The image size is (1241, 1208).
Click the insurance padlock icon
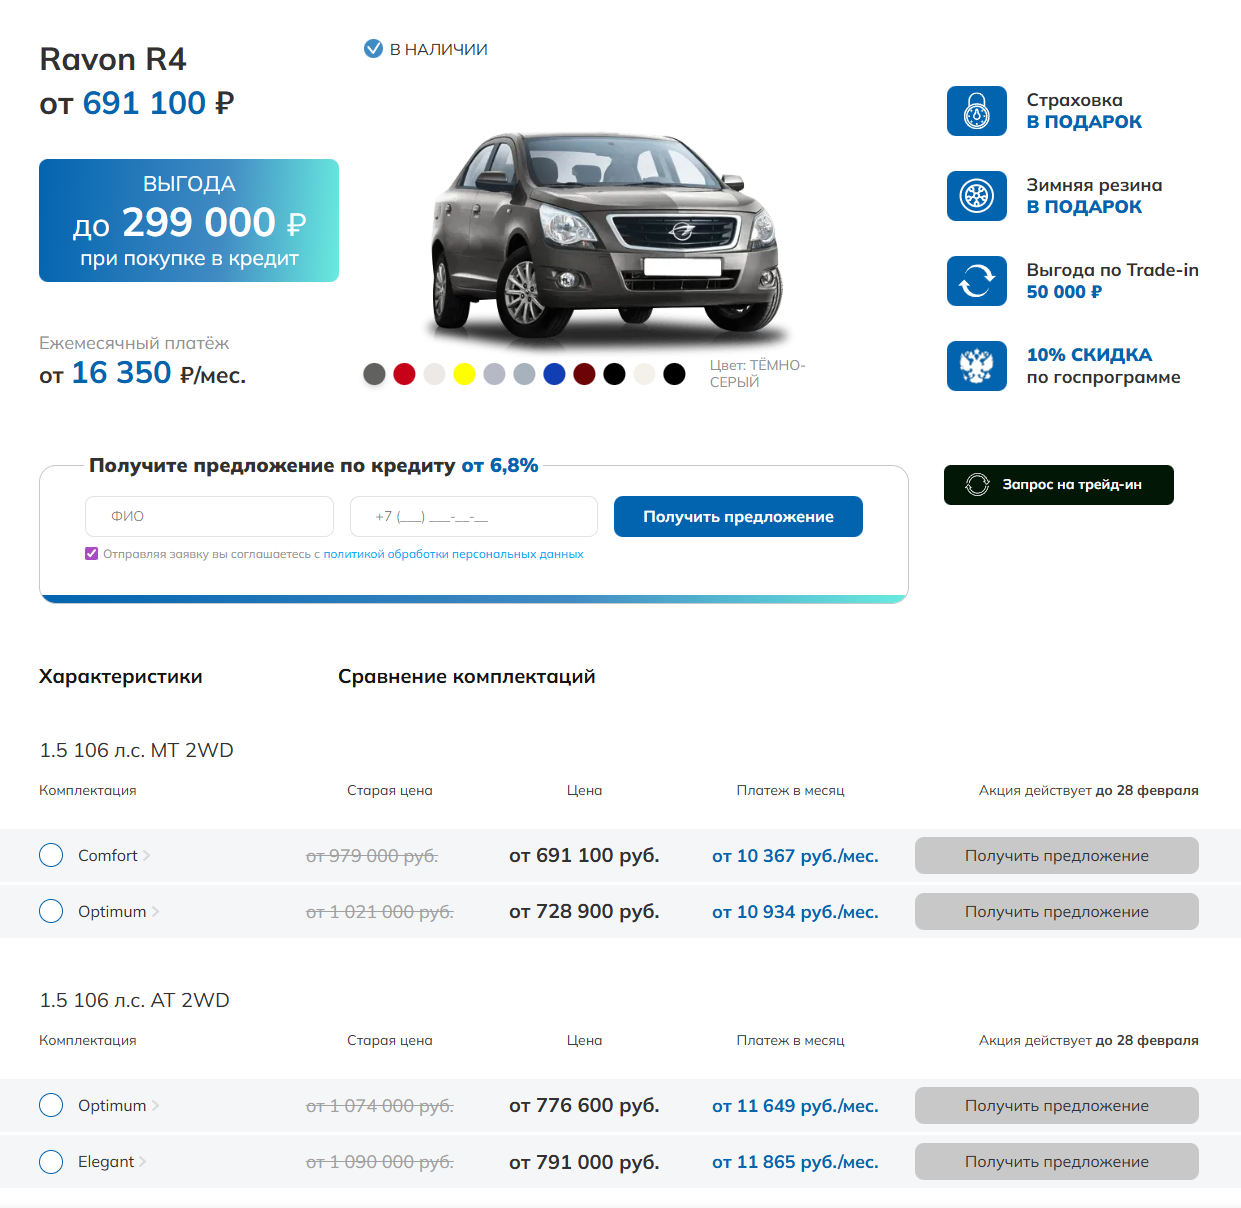[976, 111]
